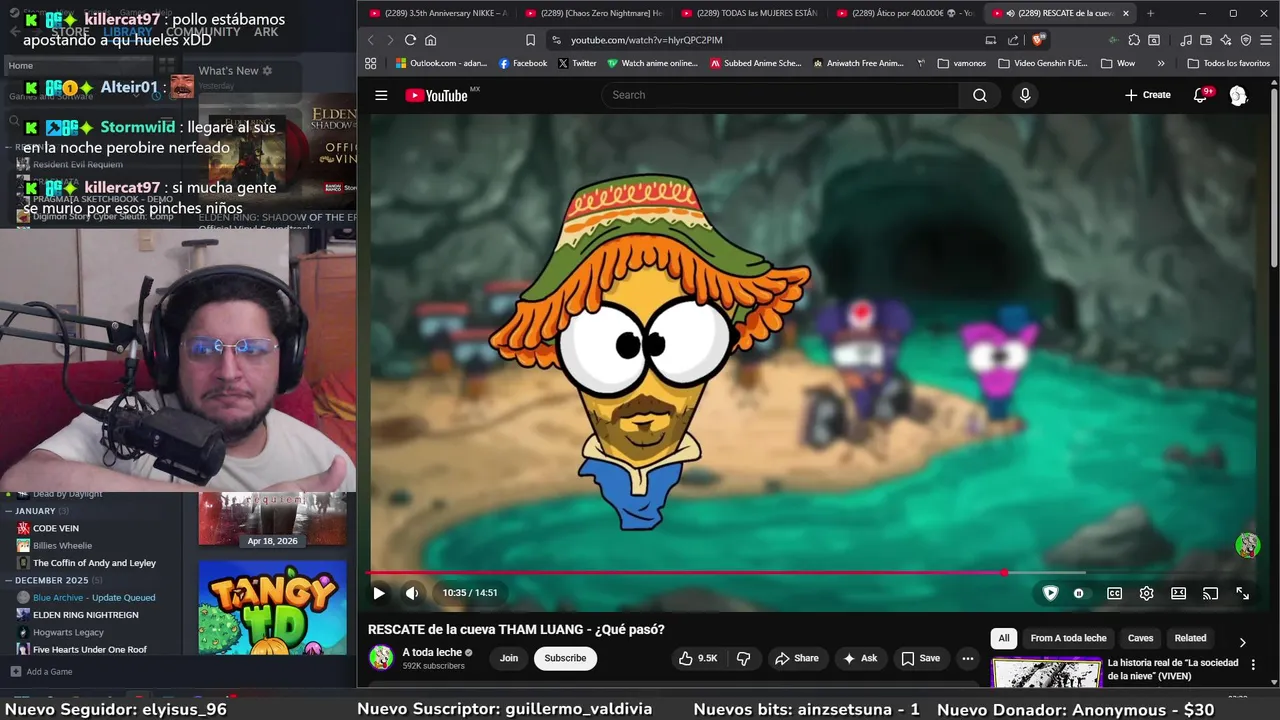Open a new browser tab

pos(1150,13)
